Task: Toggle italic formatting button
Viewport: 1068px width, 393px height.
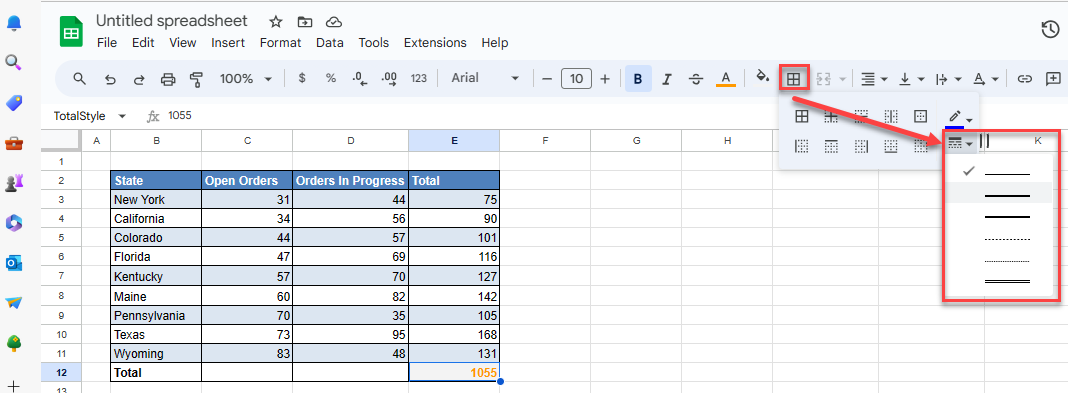Action: (667, 79)
